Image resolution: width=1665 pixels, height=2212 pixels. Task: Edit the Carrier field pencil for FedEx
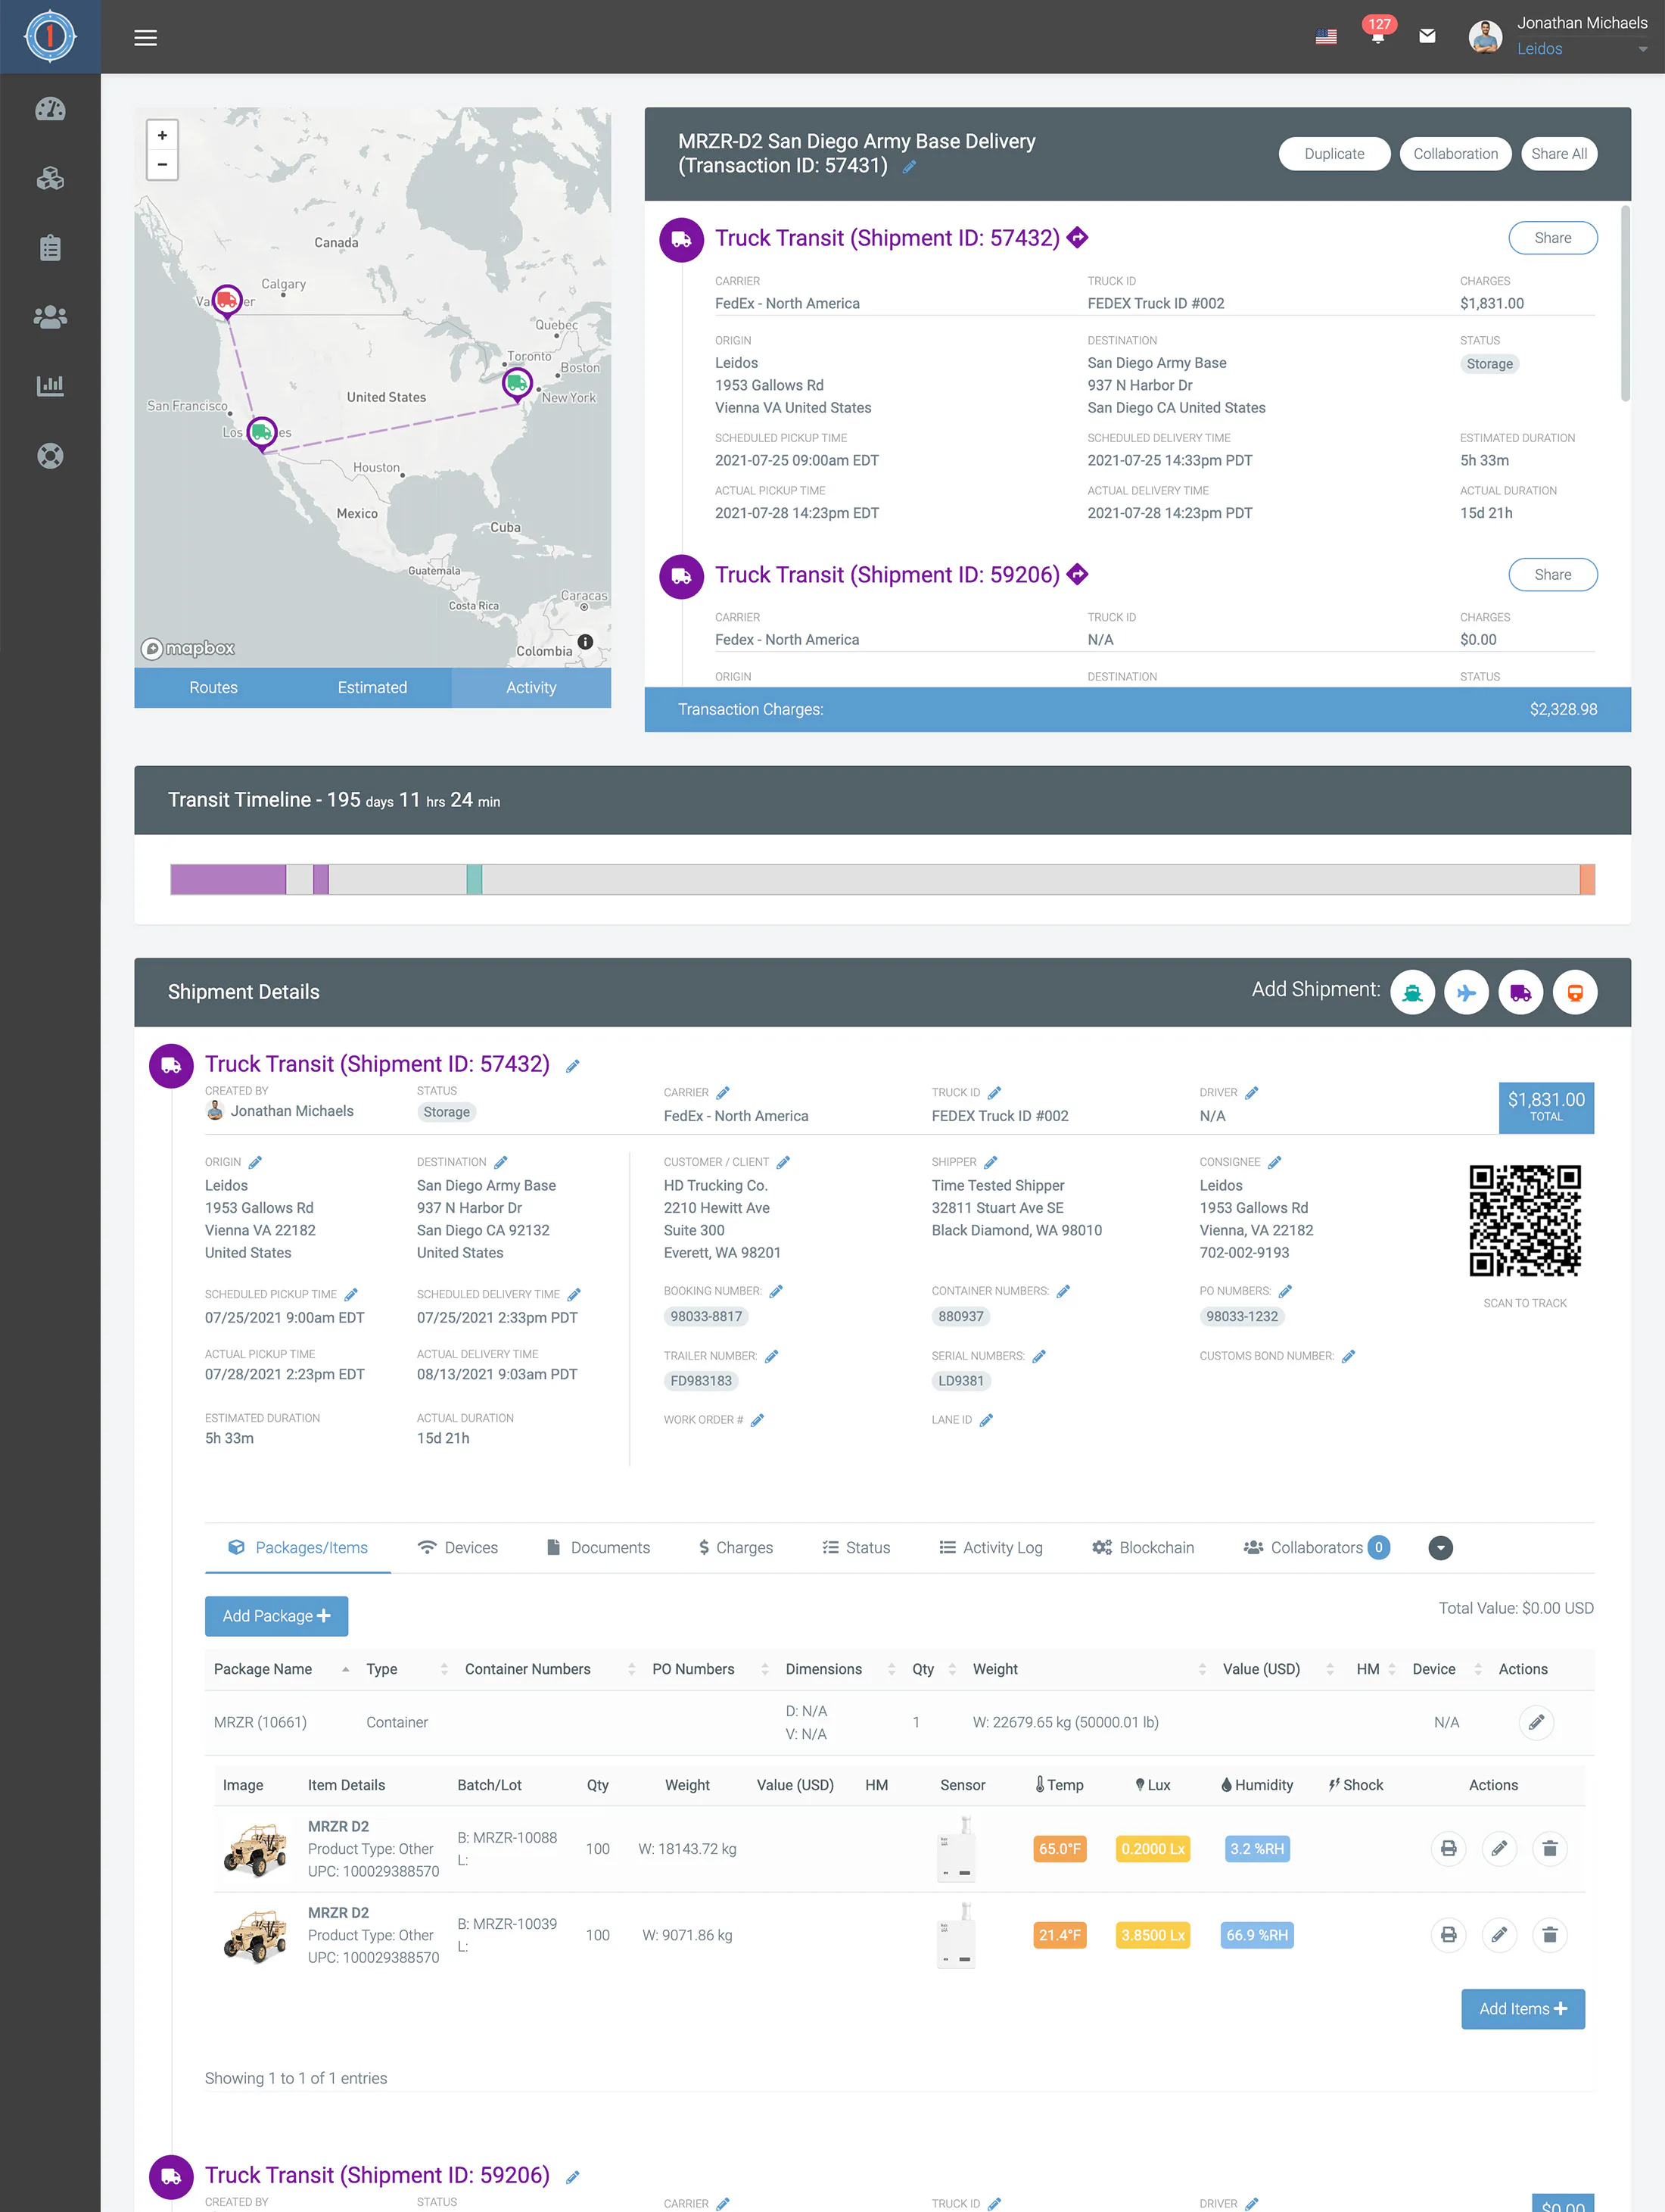(x=723, y=1093)
